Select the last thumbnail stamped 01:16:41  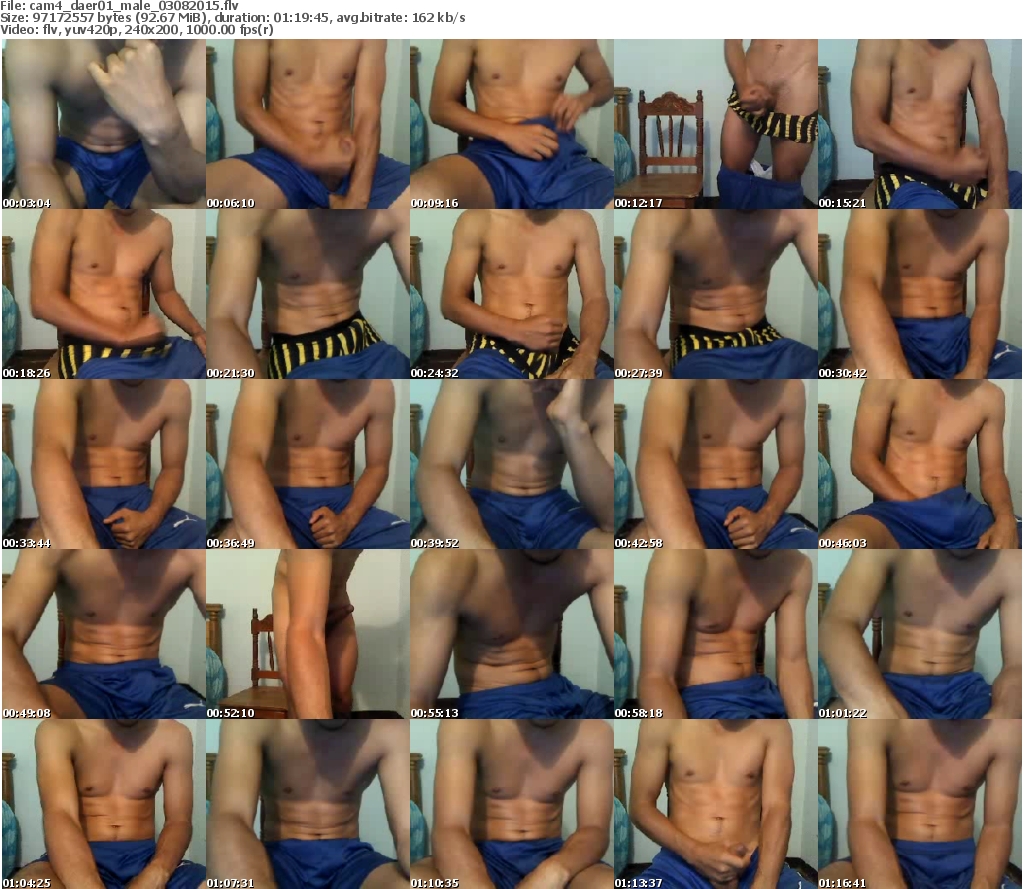tap(920, 804)
